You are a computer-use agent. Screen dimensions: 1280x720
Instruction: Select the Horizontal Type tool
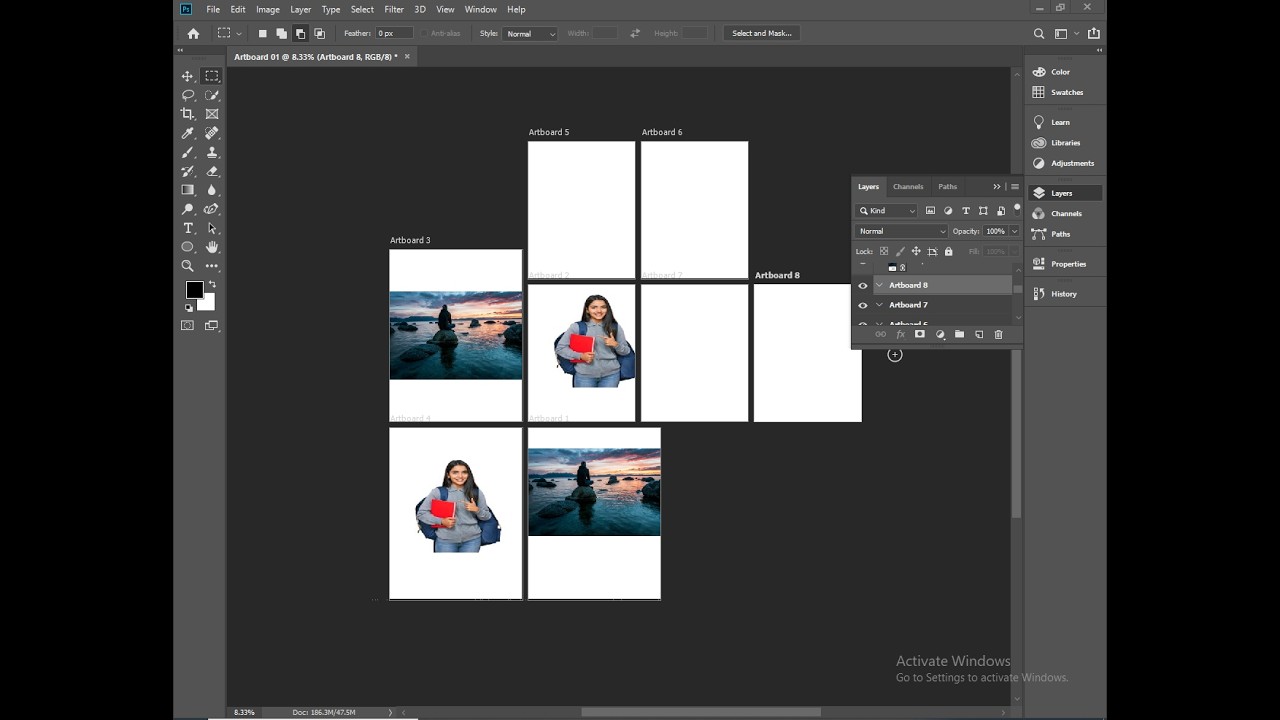pyautogui.click(x=187, y=228)
